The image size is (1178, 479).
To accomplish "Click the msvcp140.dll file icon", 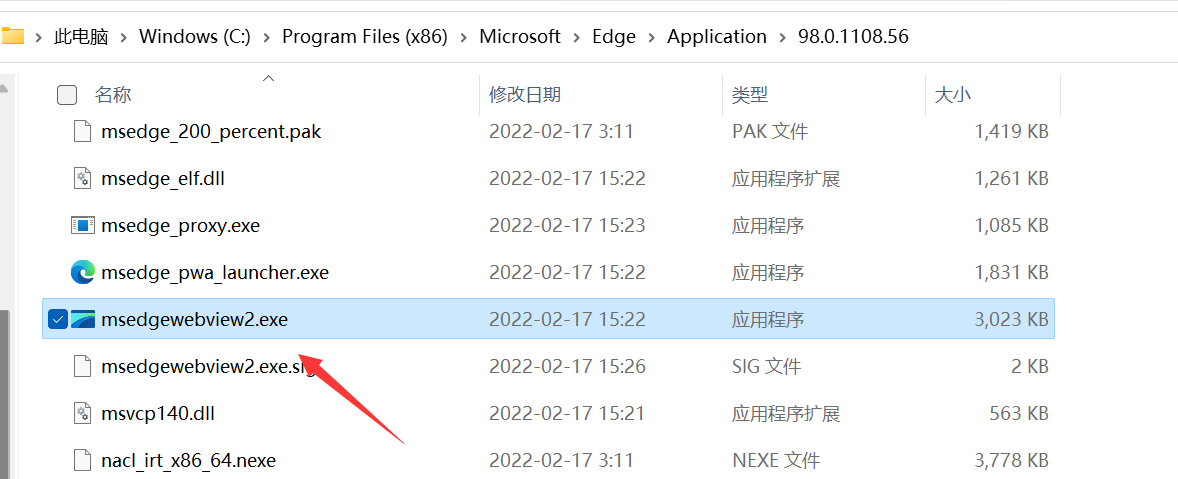I will point(82,413).
